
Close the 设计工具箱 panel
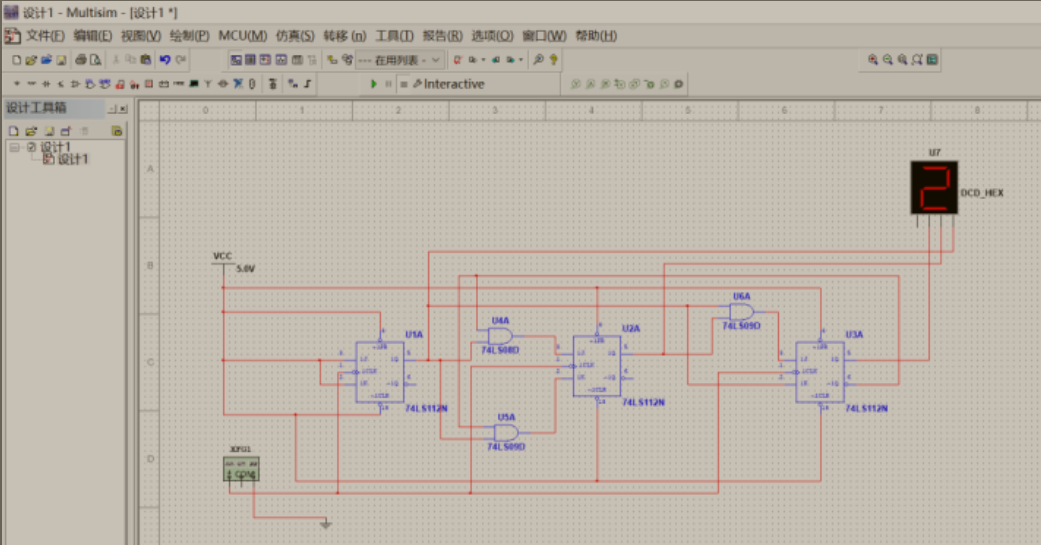point(123,108)
